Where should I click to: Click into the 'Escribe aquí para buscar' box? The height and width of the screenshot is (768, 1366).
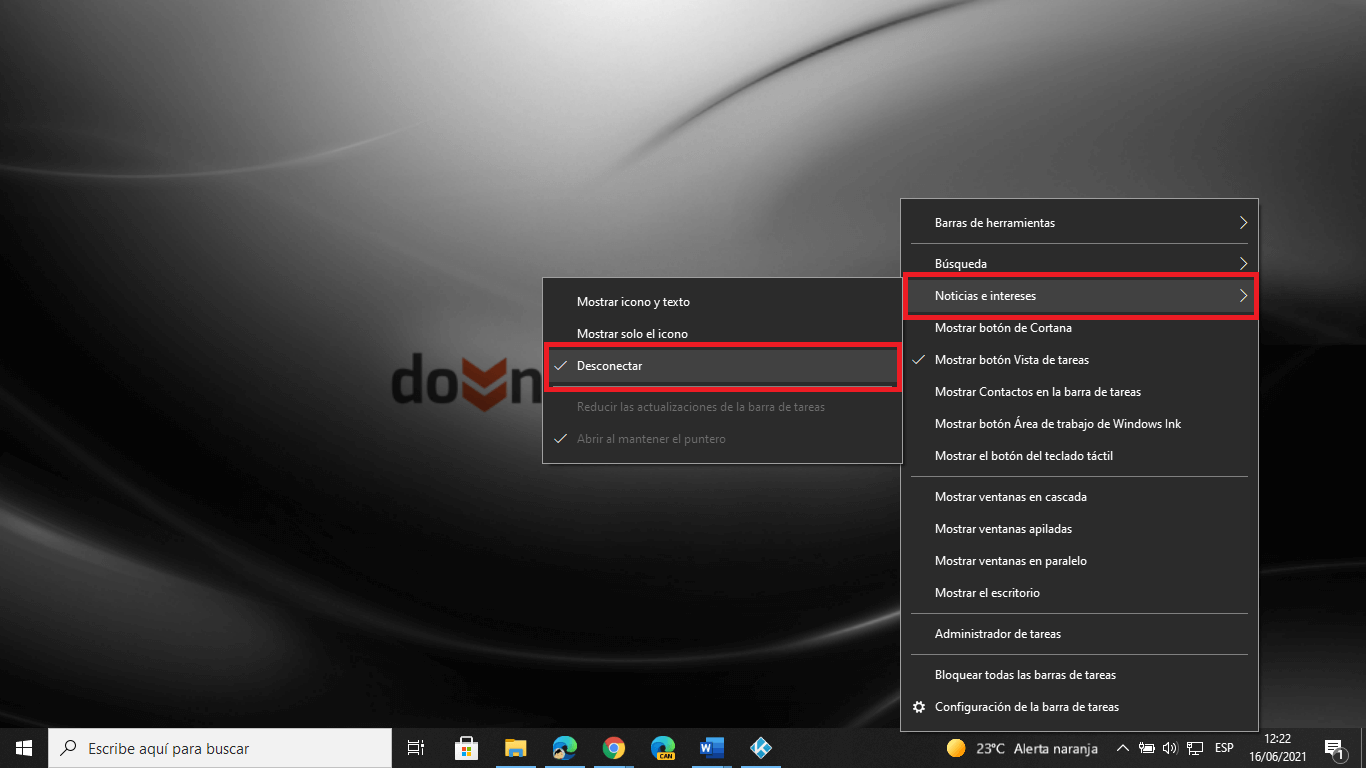[220, 748]
